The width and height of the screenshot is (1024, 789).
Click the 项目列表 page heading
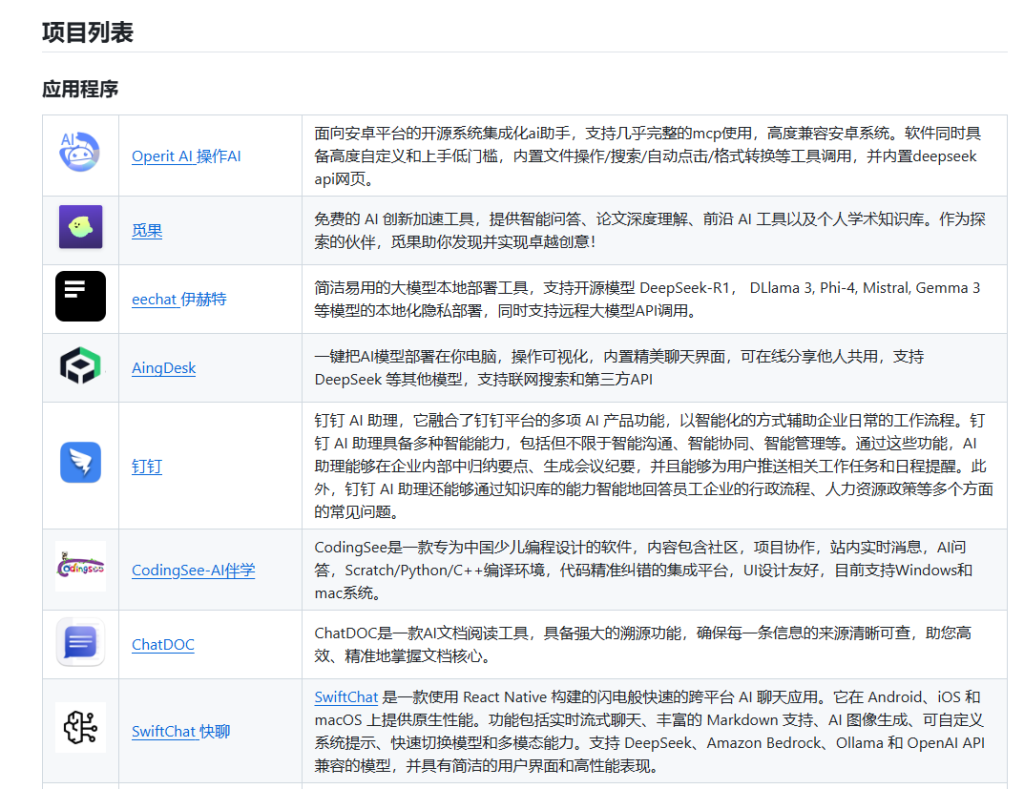coord(88,33)
